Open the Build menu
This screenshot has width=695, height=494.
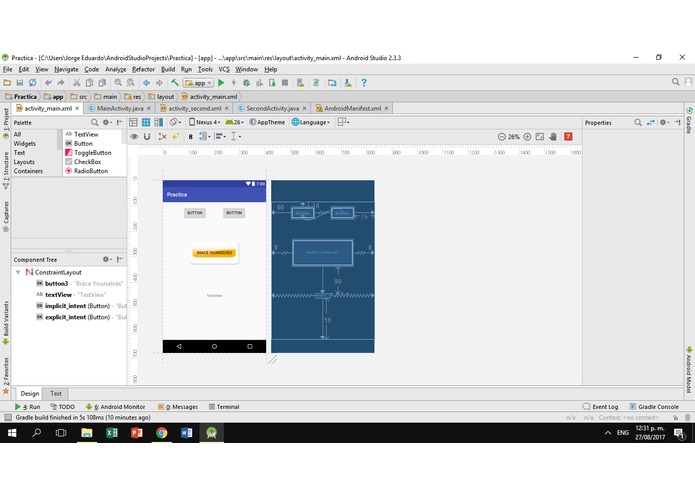point(168,69)
